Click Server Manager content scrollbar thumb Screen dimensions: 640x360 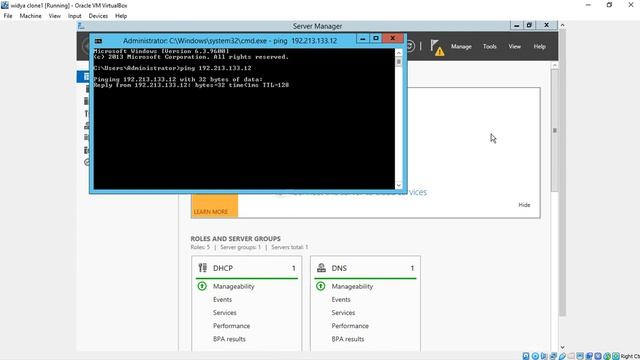tap(554, 130)
